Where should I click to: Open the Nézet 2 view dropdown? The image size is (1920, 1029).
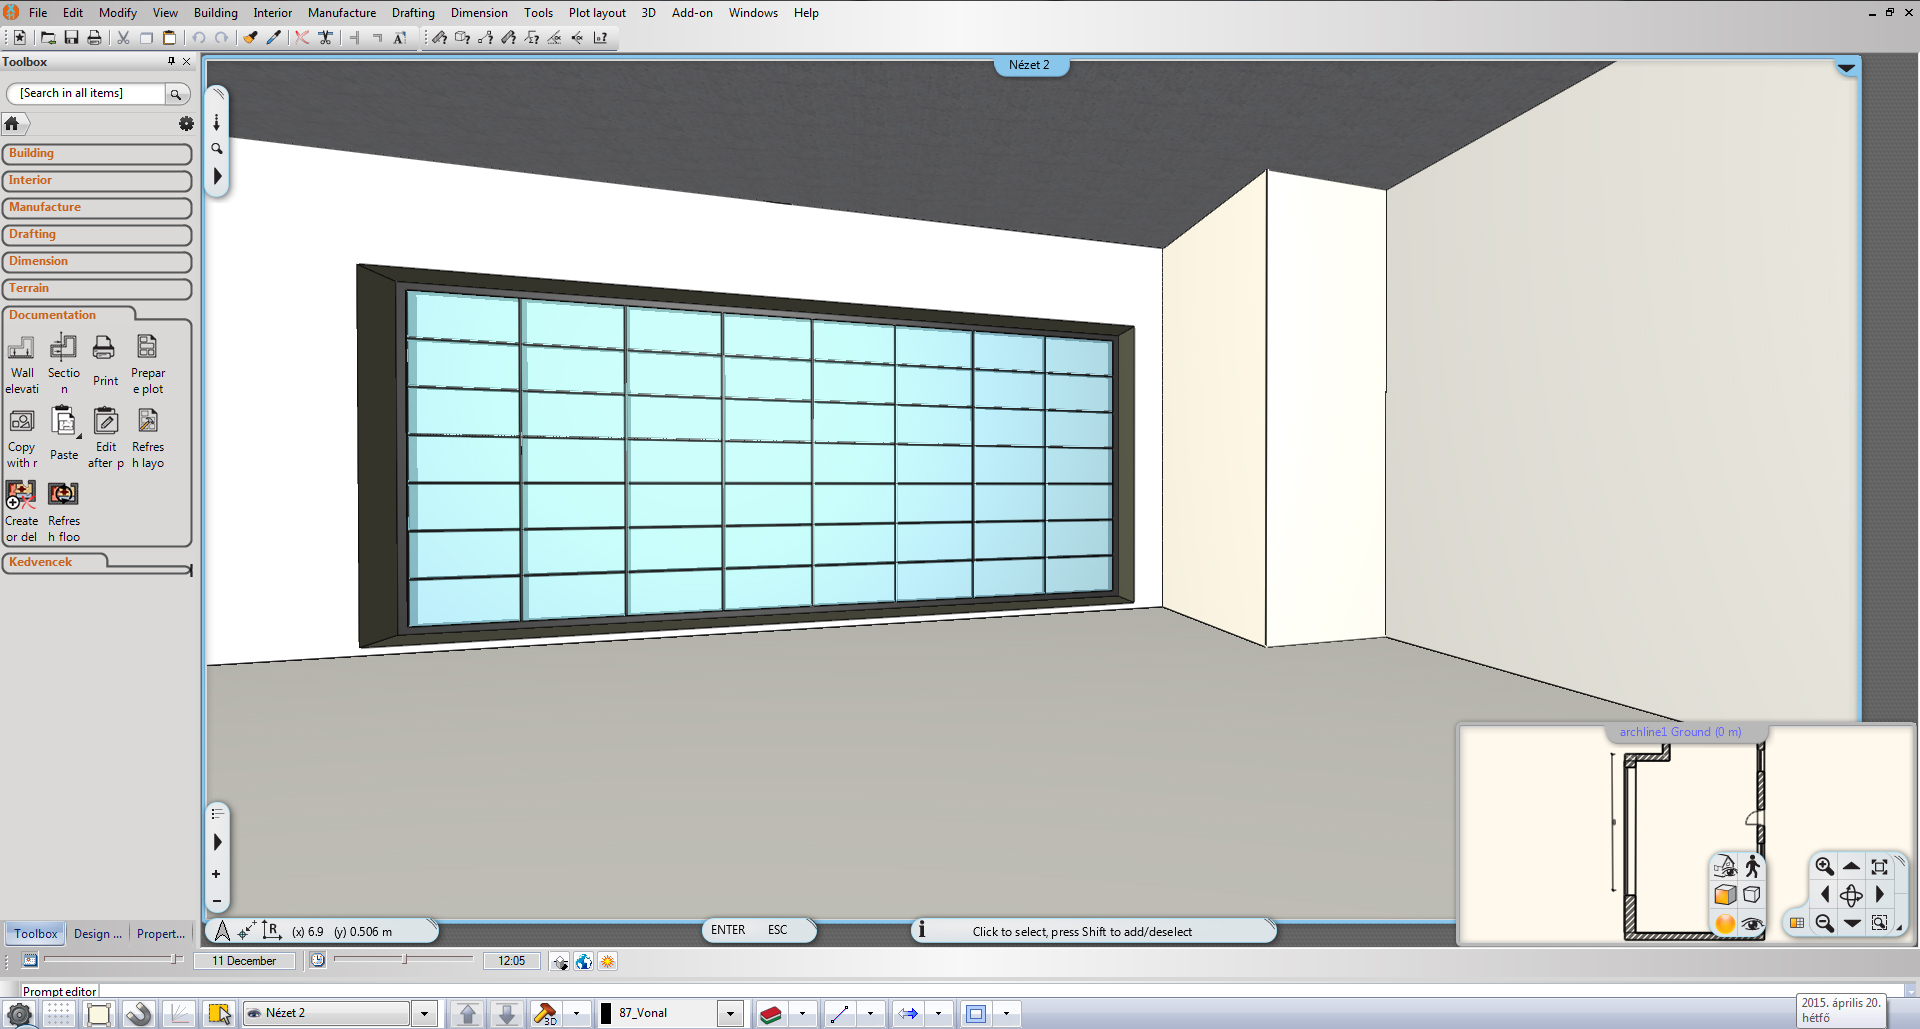(424, 1014)
